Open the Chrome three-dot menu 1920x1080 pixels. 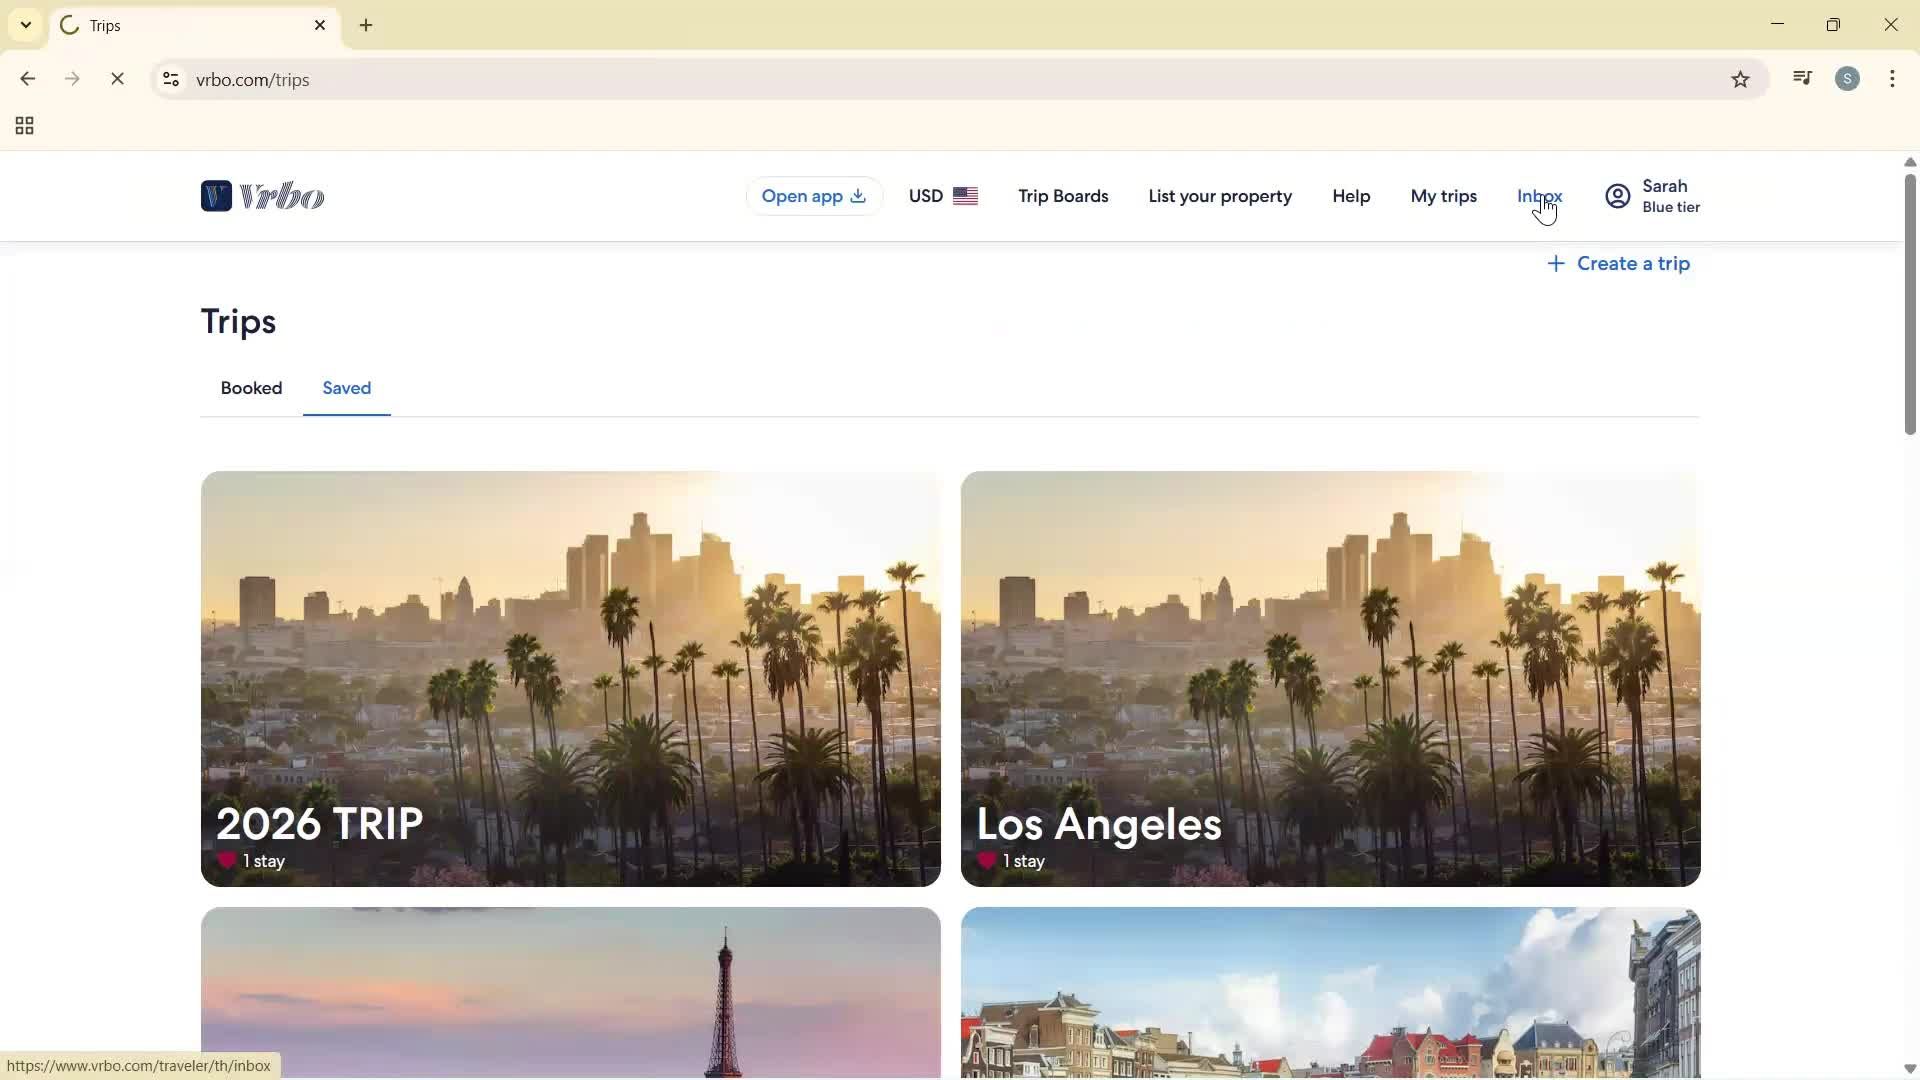pos(1893,78)
